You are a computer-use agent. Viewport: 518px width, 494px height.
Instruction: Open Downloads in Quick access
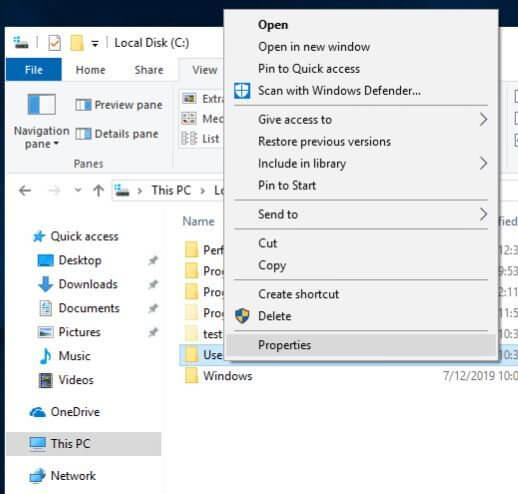coord(88,284)
